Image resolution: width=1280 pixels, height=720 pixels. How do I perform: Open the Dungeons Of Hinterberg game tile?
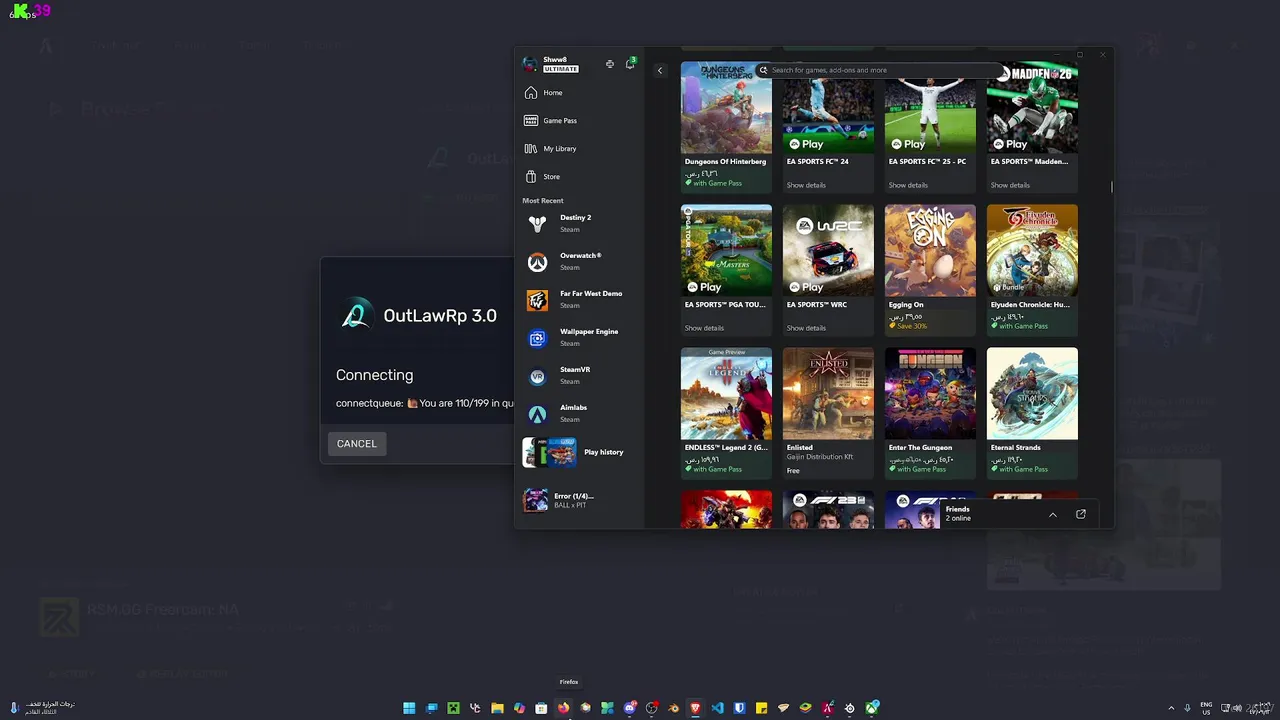tap(726, 127)
